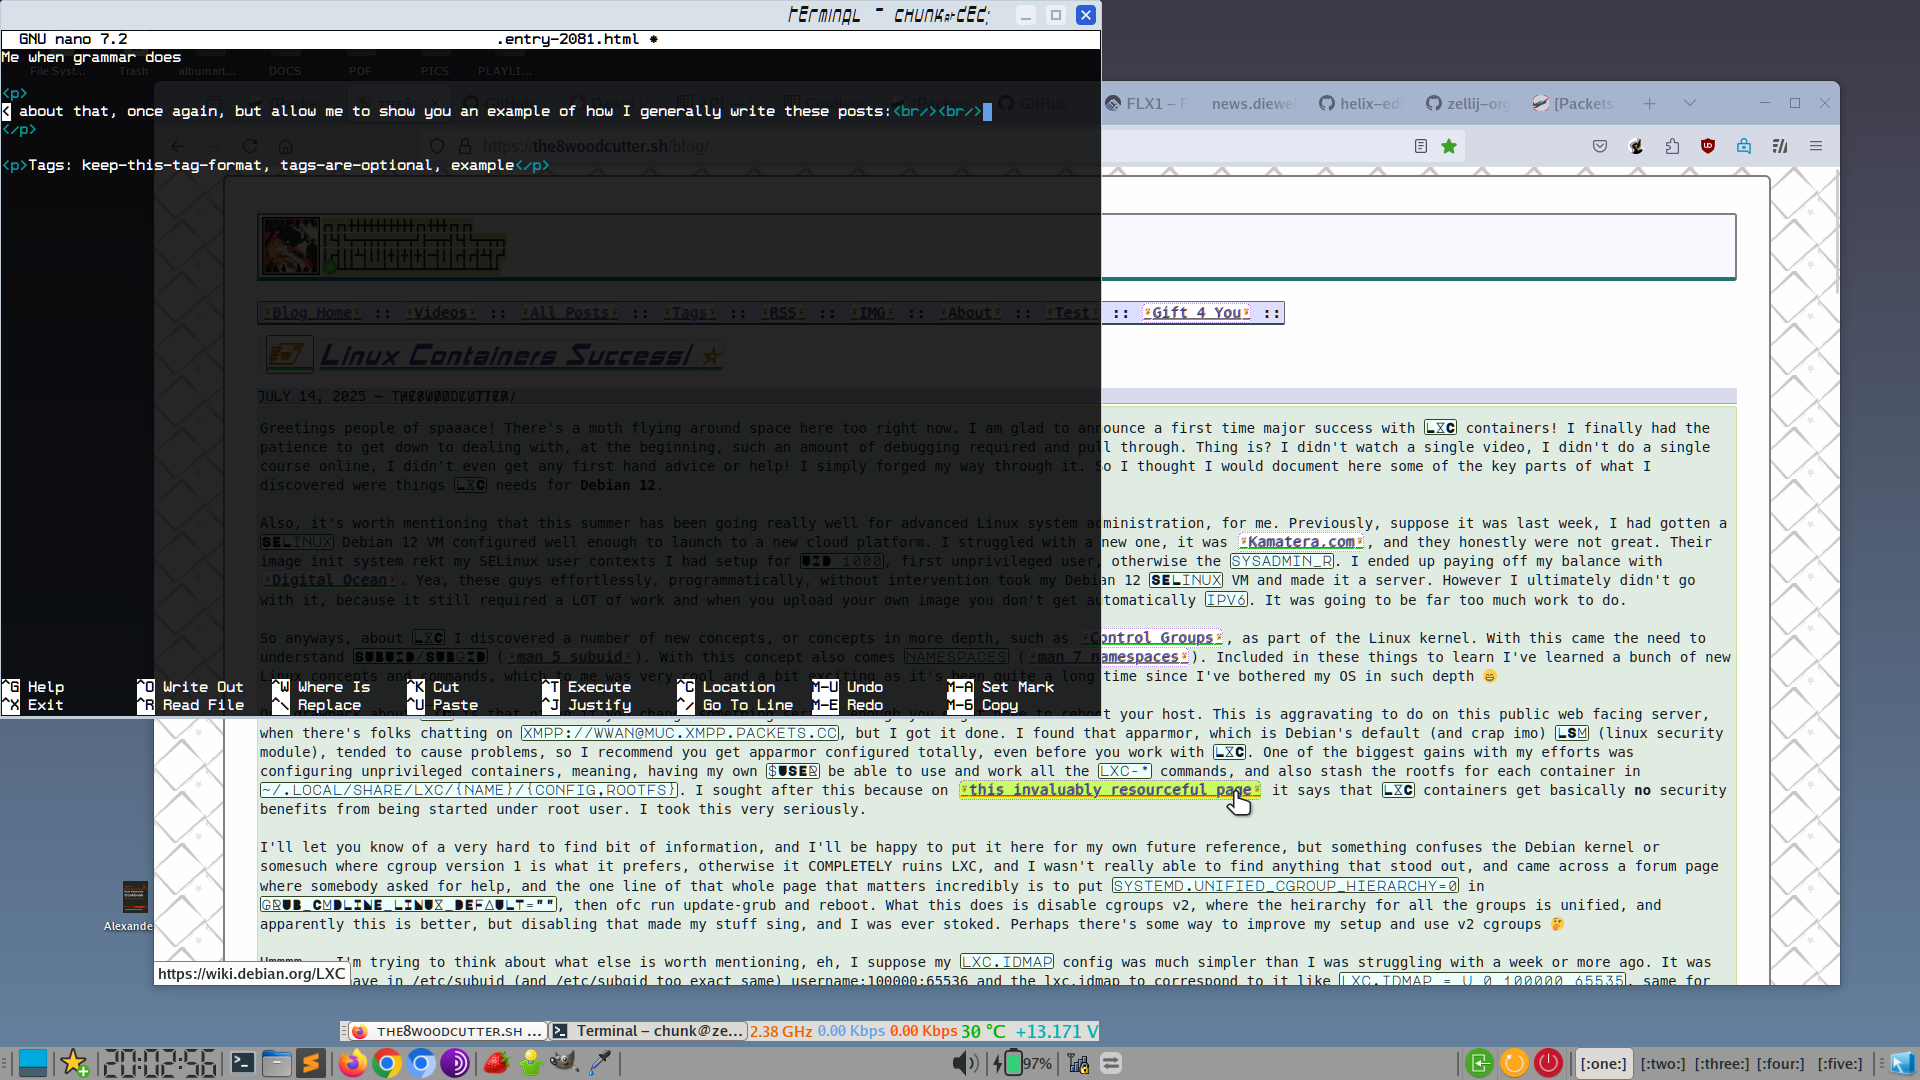Open the color picker eyedropper launcher

(x=600, y=1063)
